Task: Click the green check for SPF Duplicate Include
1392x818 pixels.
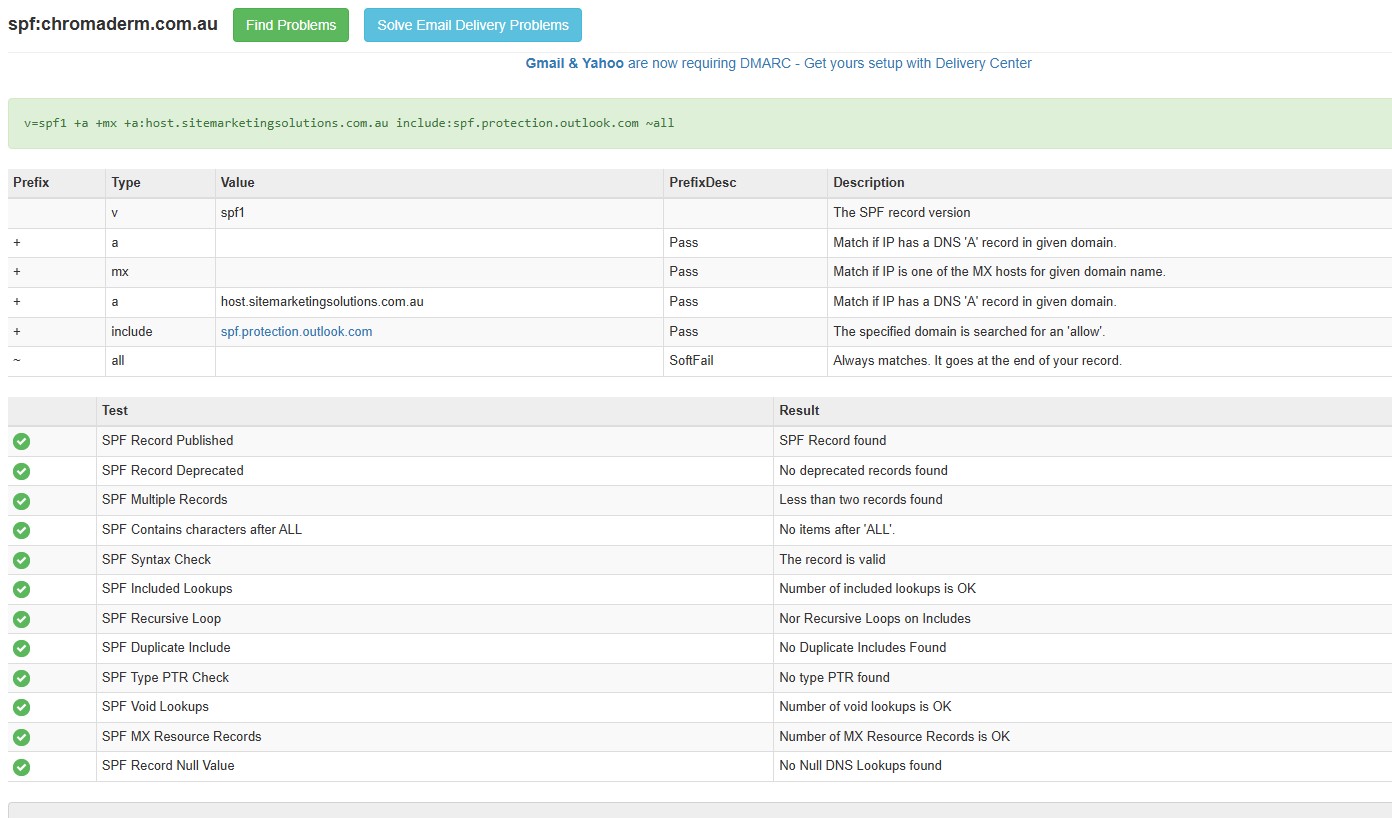Action: pos(21,648)
